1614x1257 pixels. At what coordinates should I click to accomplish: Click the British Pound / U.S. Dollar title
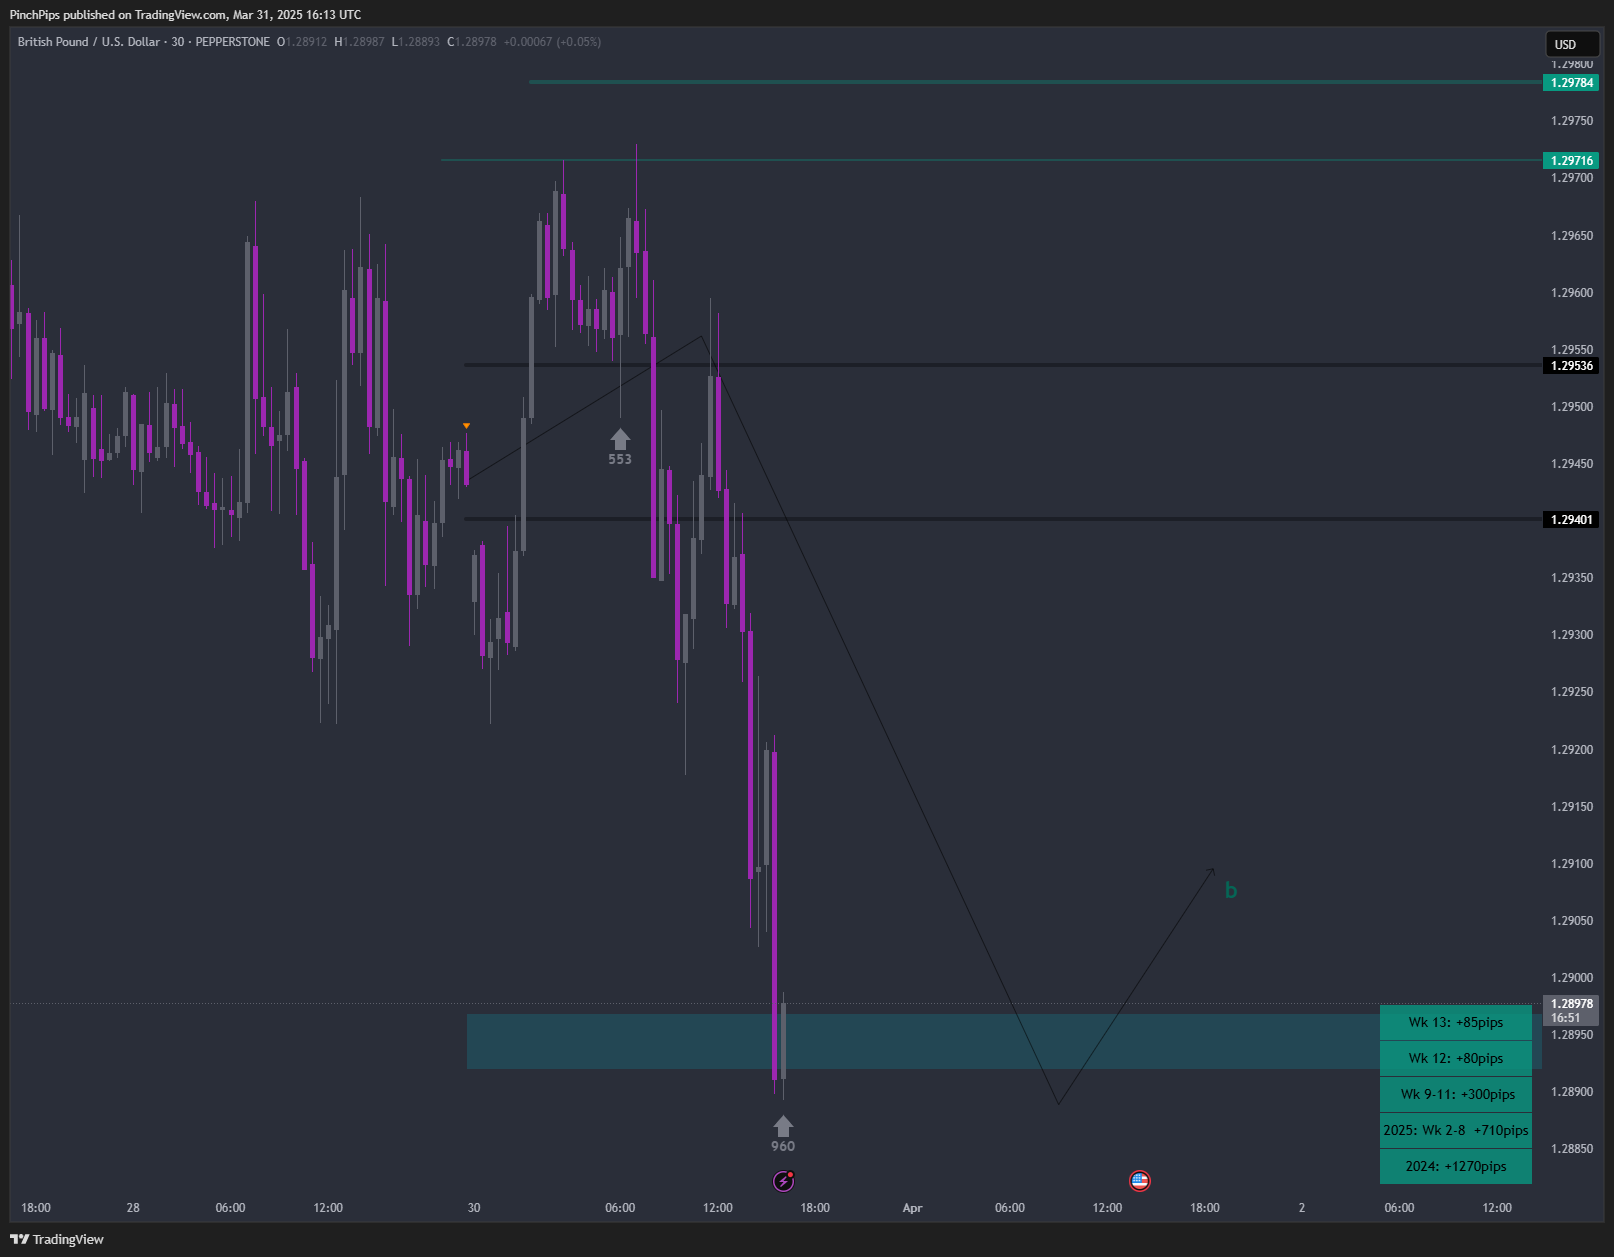(x=89, y=42)
